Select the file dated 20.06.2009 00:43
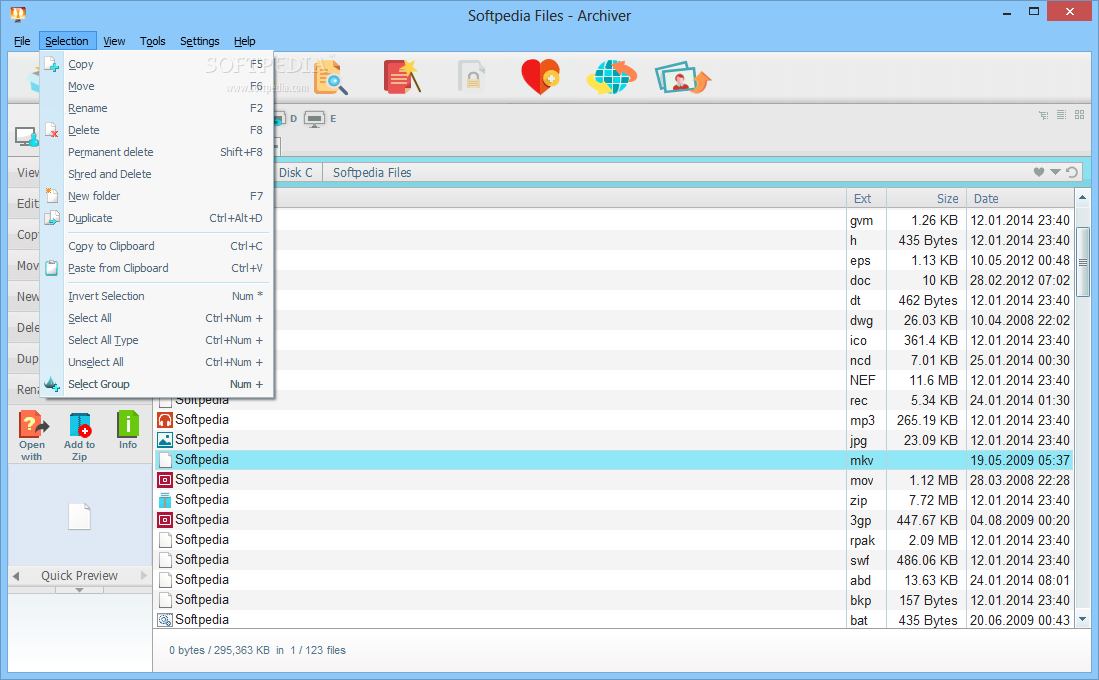 tap(613, 620)
